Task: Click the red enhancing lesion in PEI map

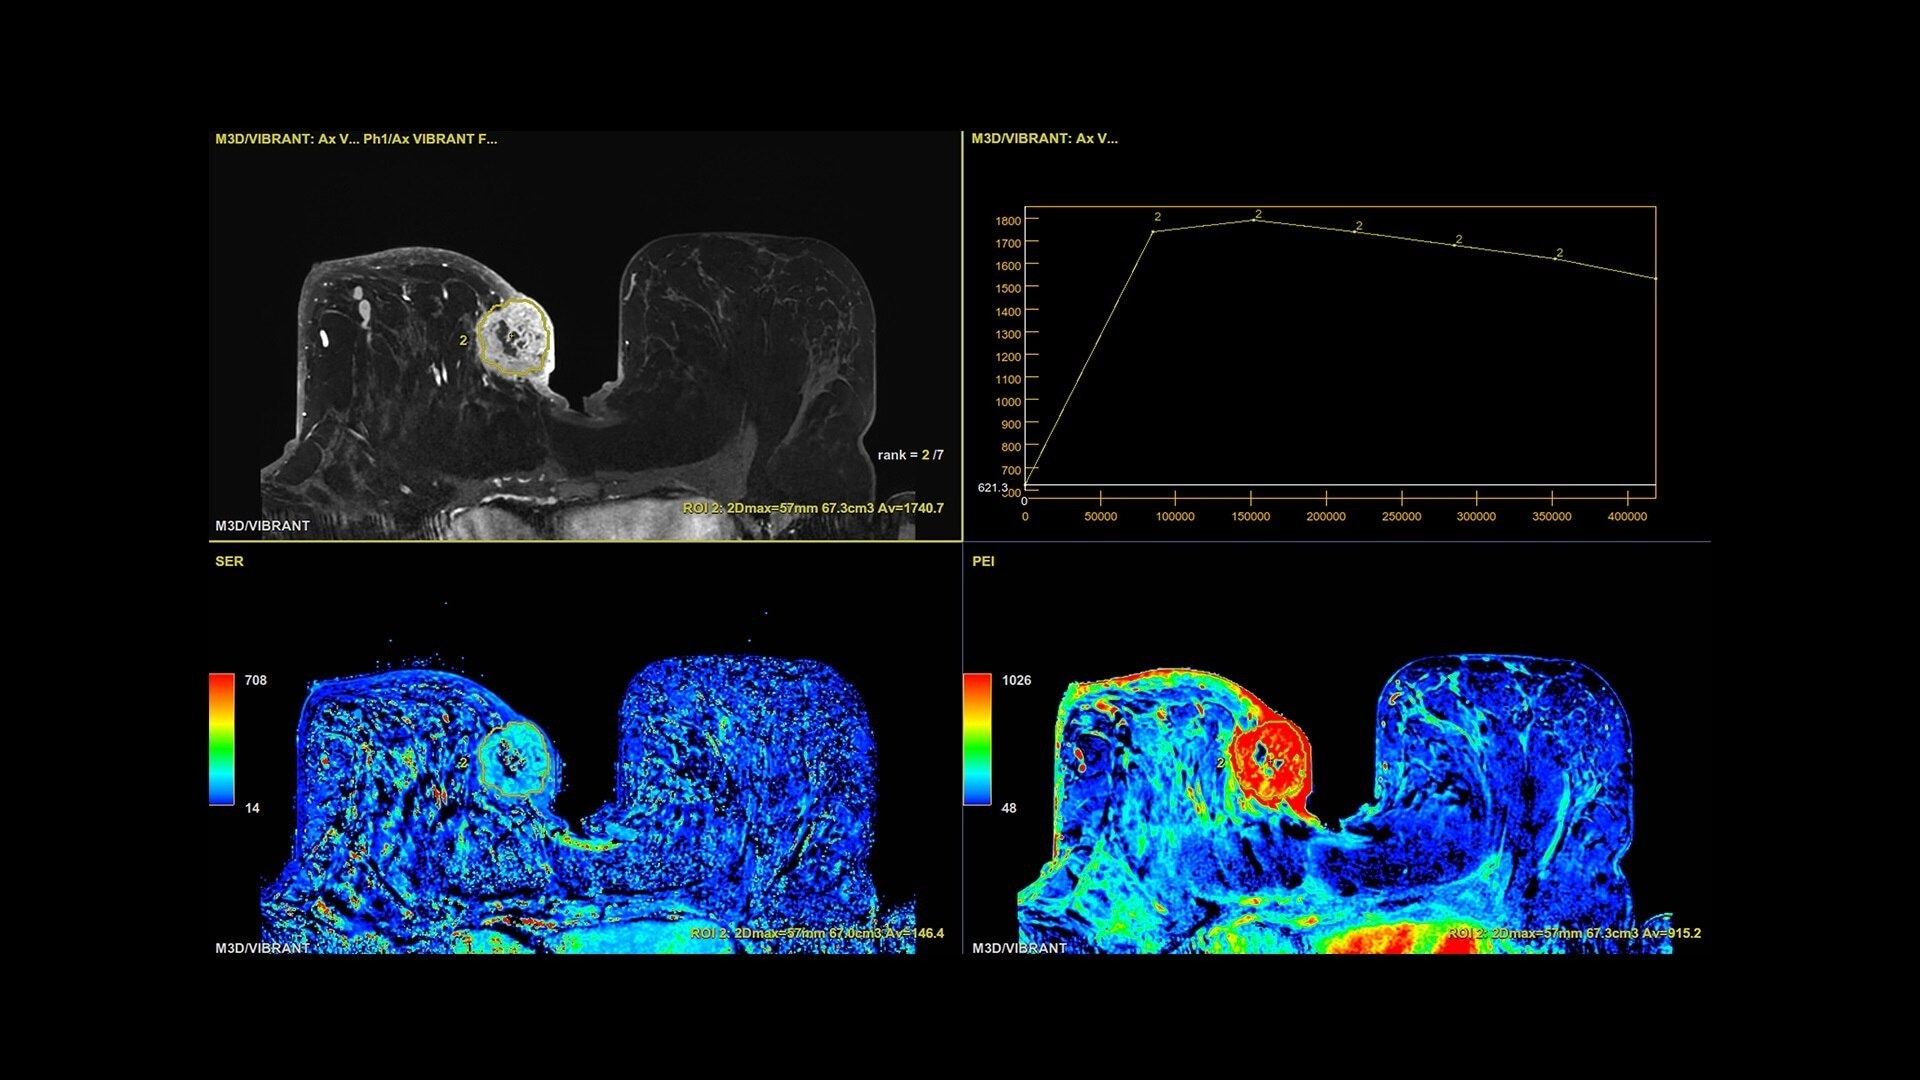Action: (1270, 762)
